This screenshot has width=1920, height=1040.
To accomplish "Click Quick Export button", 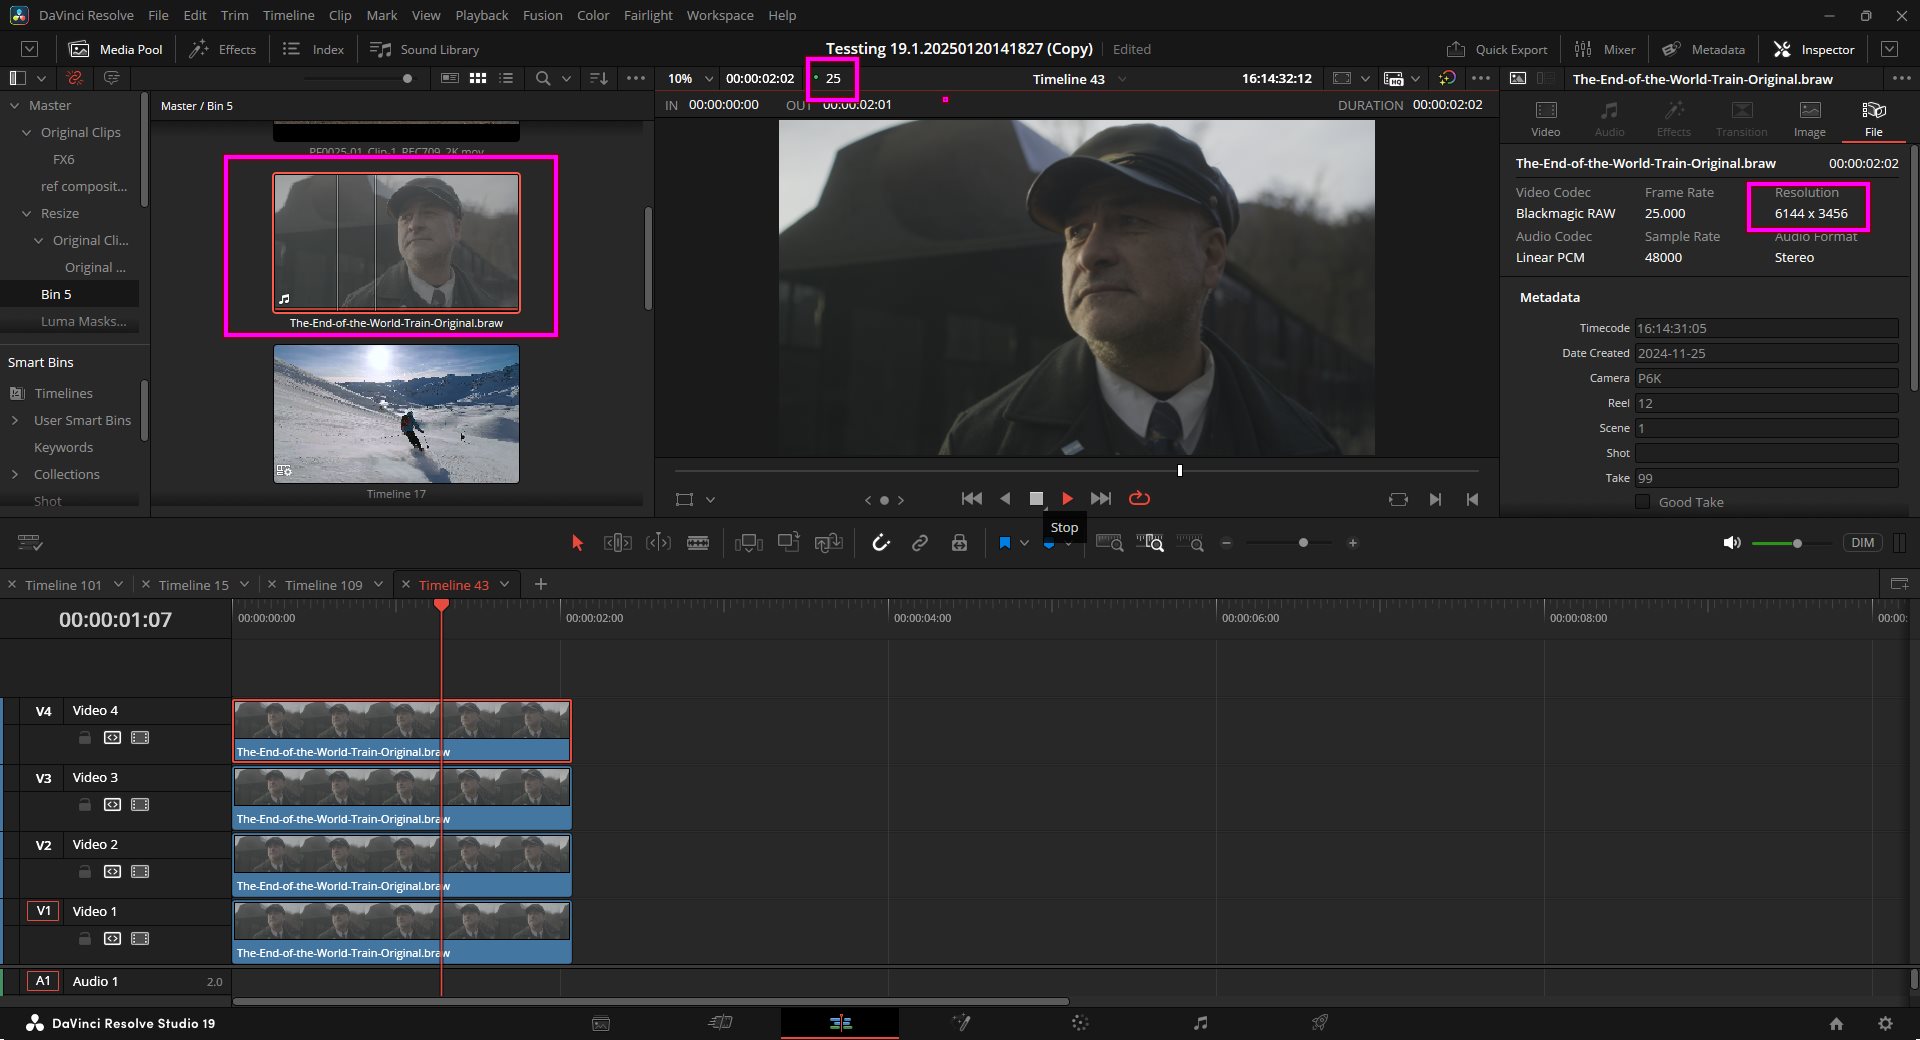I will coord(1497,49).
